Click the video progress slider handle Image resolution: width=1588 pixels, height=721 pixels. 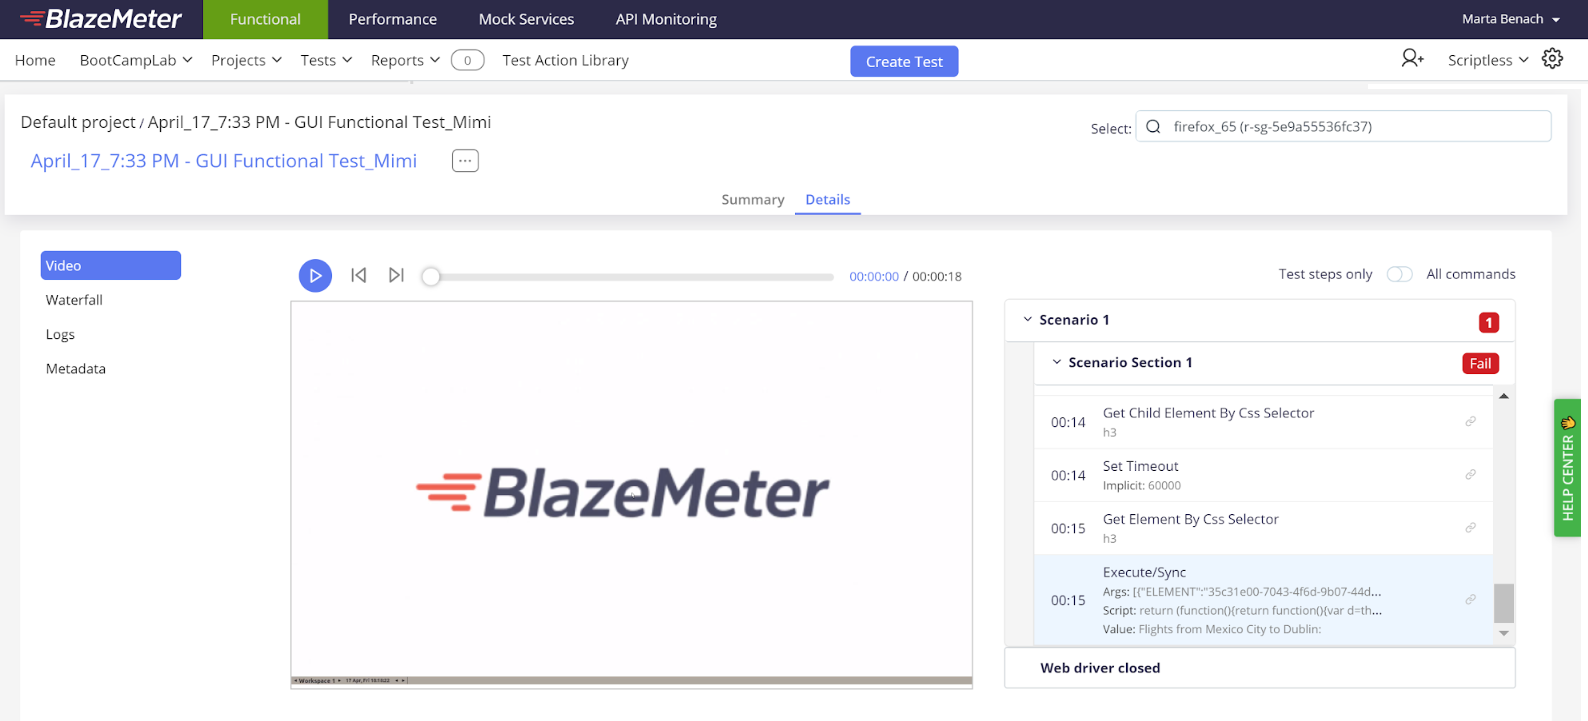(x=431, y=277)
